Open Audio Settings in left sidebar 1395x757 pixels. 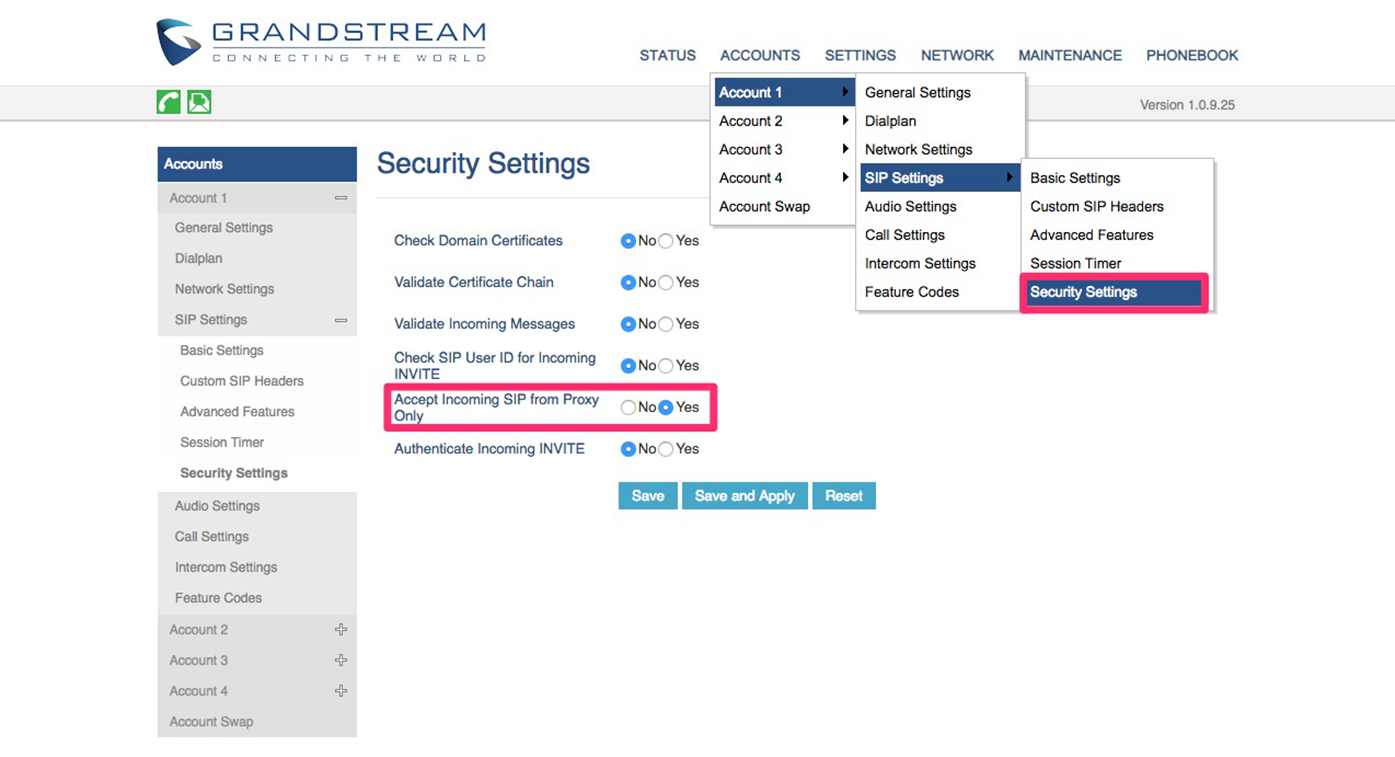tap(217, 506)
